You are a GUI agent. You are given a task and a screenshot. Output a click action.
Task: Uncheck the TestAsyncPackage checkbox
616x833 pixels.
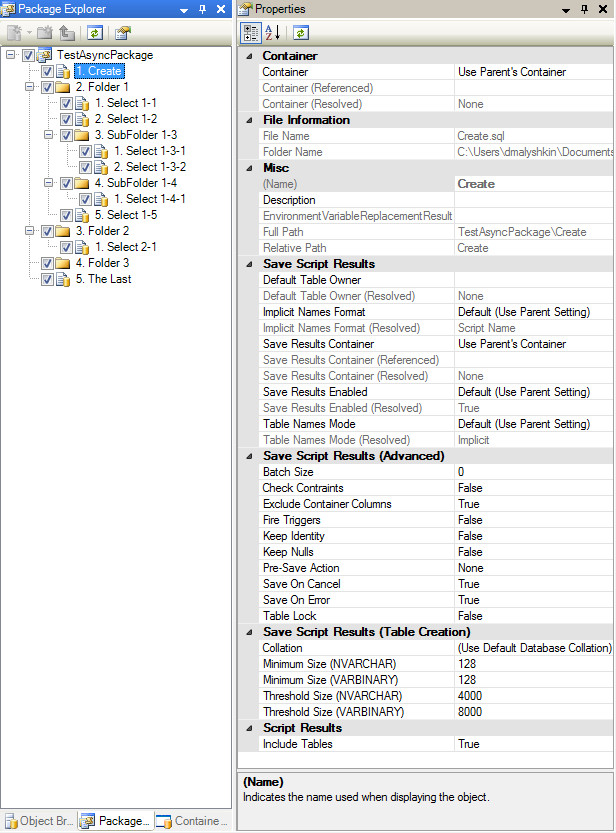29,55
